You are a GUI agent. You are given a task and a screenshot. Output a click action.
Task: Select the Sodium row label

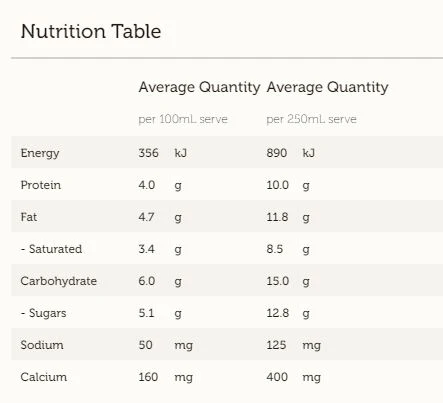(42, 345)
